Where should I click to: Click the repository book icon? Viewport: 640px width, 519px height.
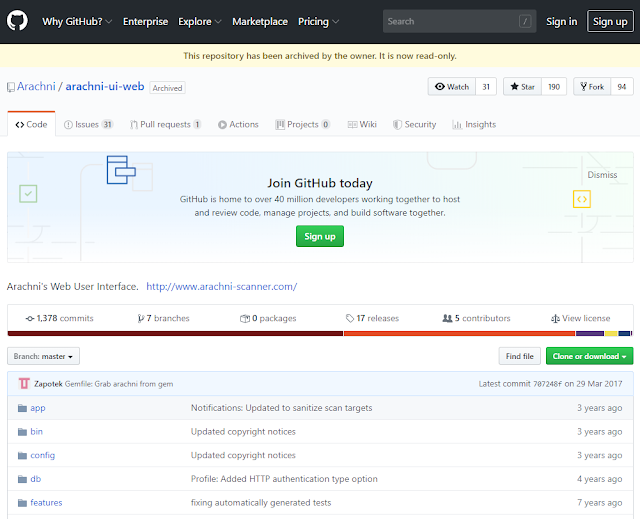(11, 87)
